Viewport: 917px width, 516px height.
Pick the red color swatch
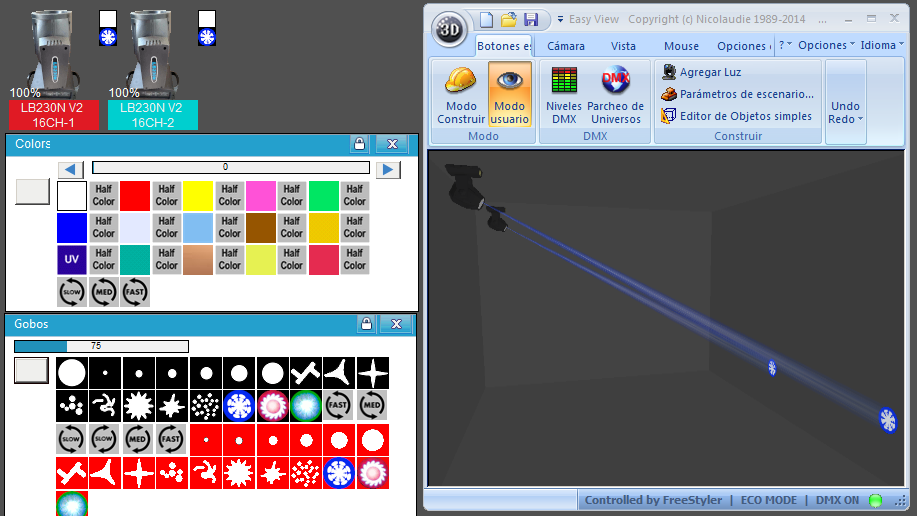[135, 195]
